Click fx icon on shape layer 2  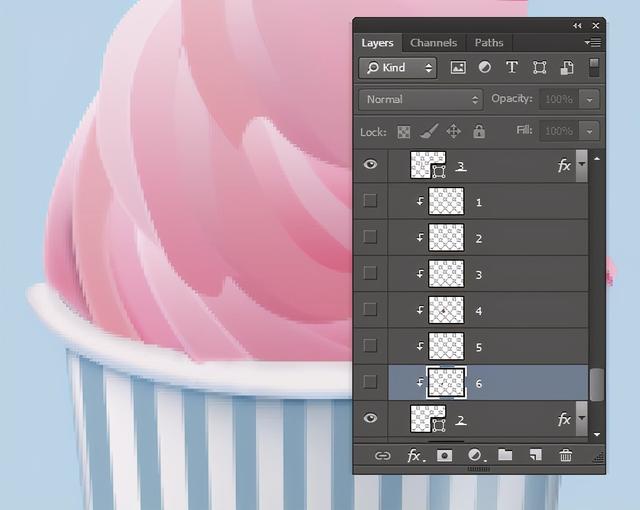coord(564,419)
